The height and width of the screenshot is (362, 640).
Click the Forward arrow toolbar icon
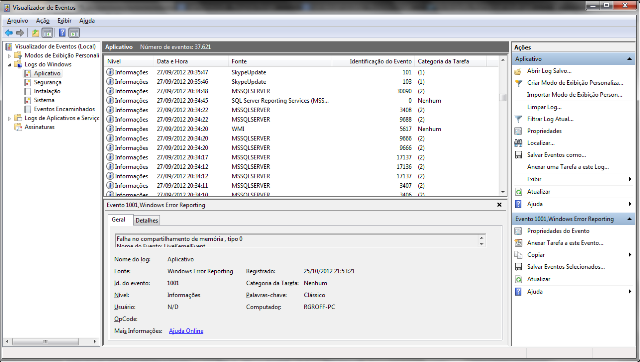[x=20, y=33]
